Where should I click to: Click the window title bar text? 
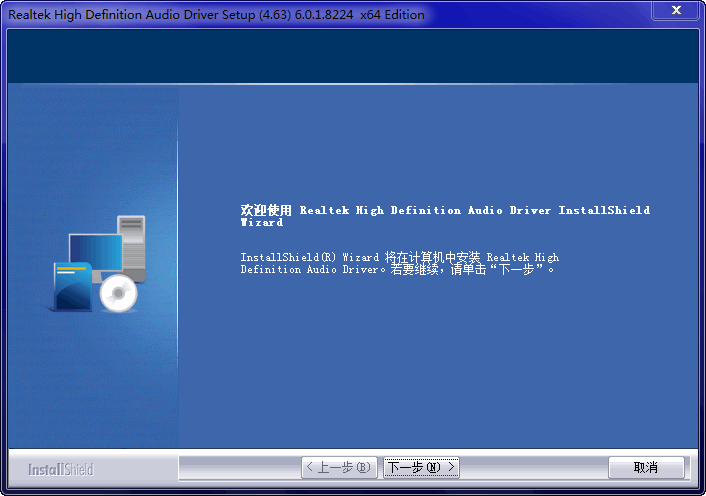pos(215,15)
